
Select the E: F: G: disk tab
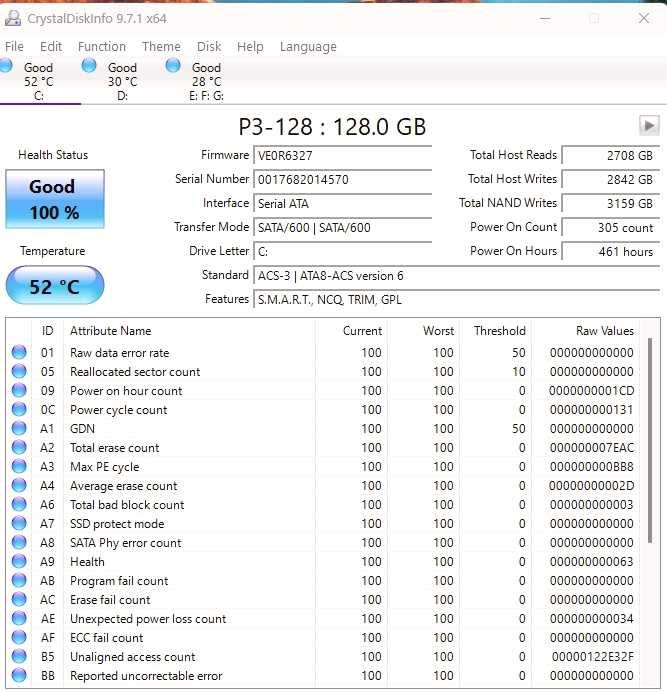(x=206, y=82)
